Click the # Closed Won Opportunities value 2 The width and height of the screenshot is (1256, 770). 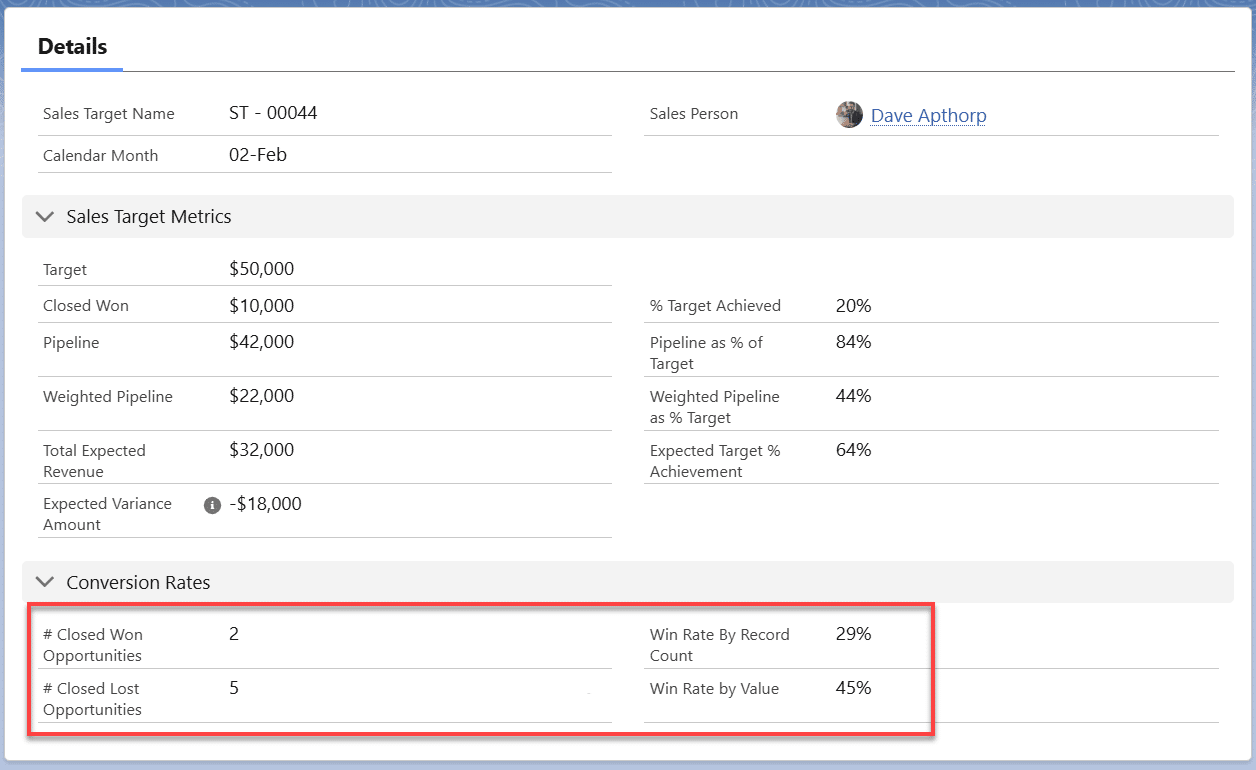[x=234, y=634]
